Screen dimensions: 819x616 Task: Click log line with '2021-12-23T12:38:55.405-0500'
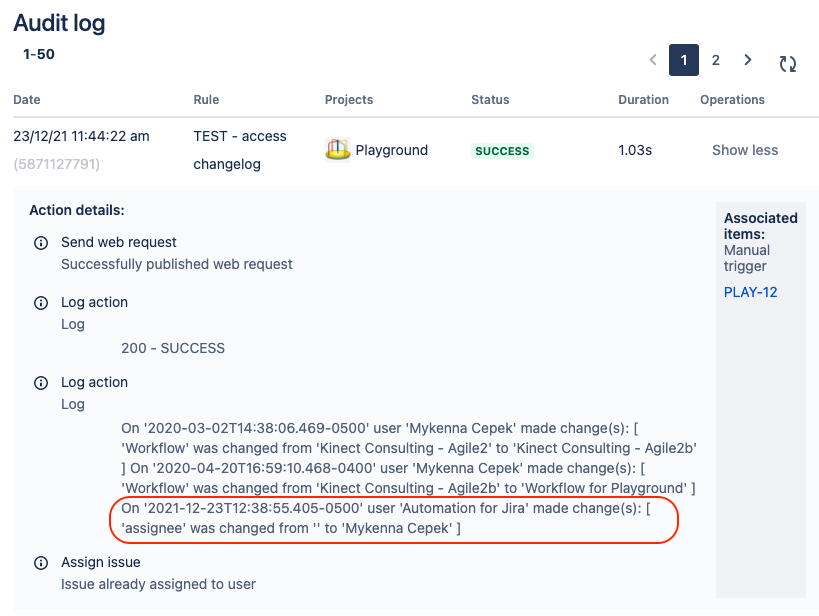pos(385,508)
